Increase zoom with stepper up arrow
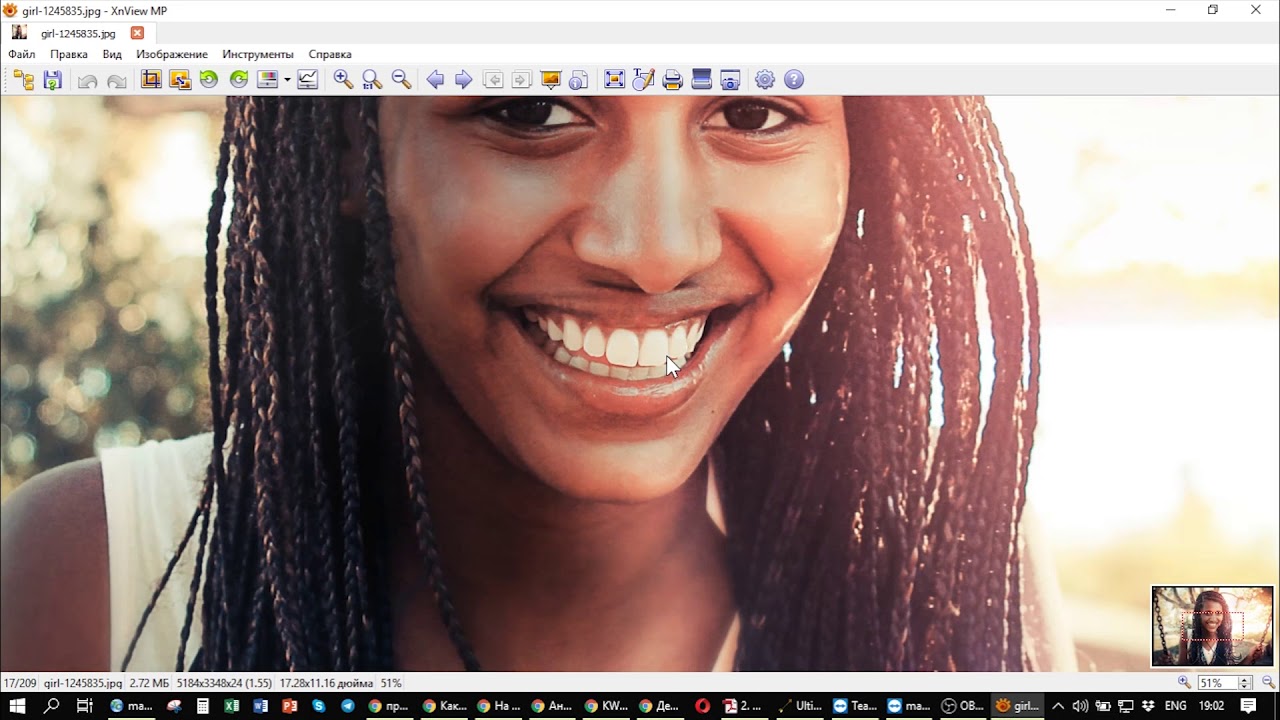The width and height of the screenshot is (1280, 720). [x=1245, y=680]
